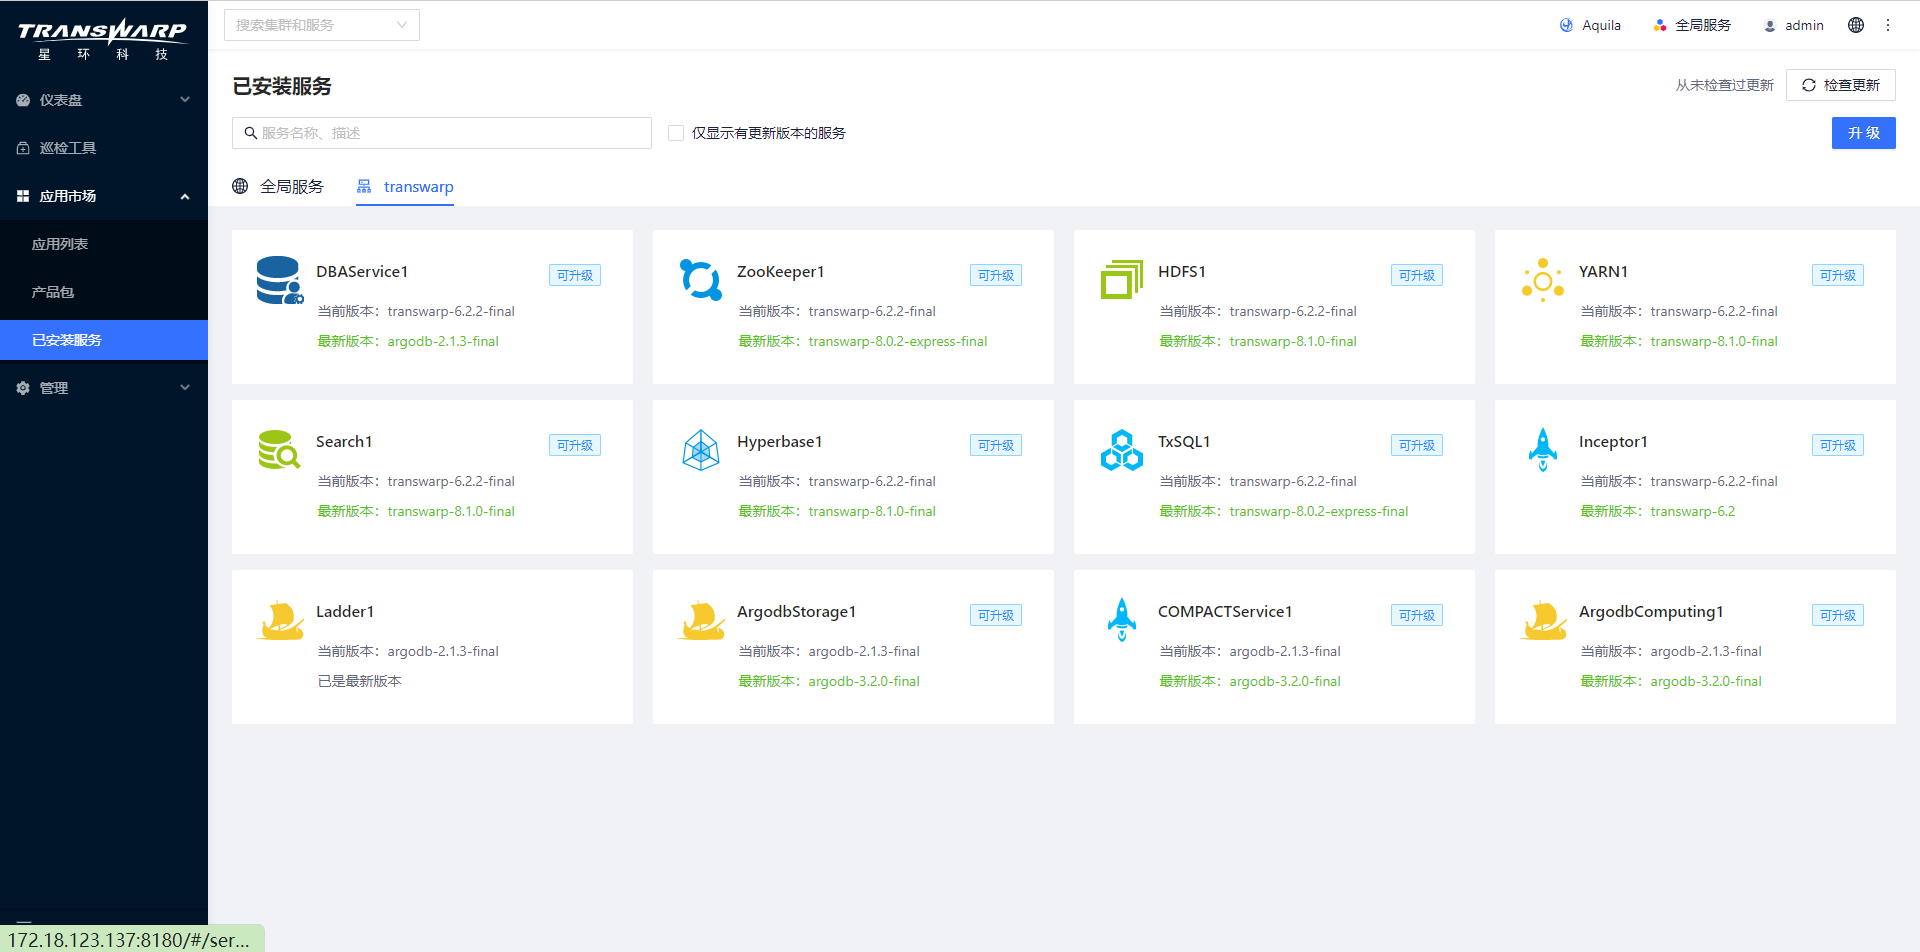Click the Inceptor1 service name
Viewport: 1920px width, 952px height.
click(x=1613, y=441)
